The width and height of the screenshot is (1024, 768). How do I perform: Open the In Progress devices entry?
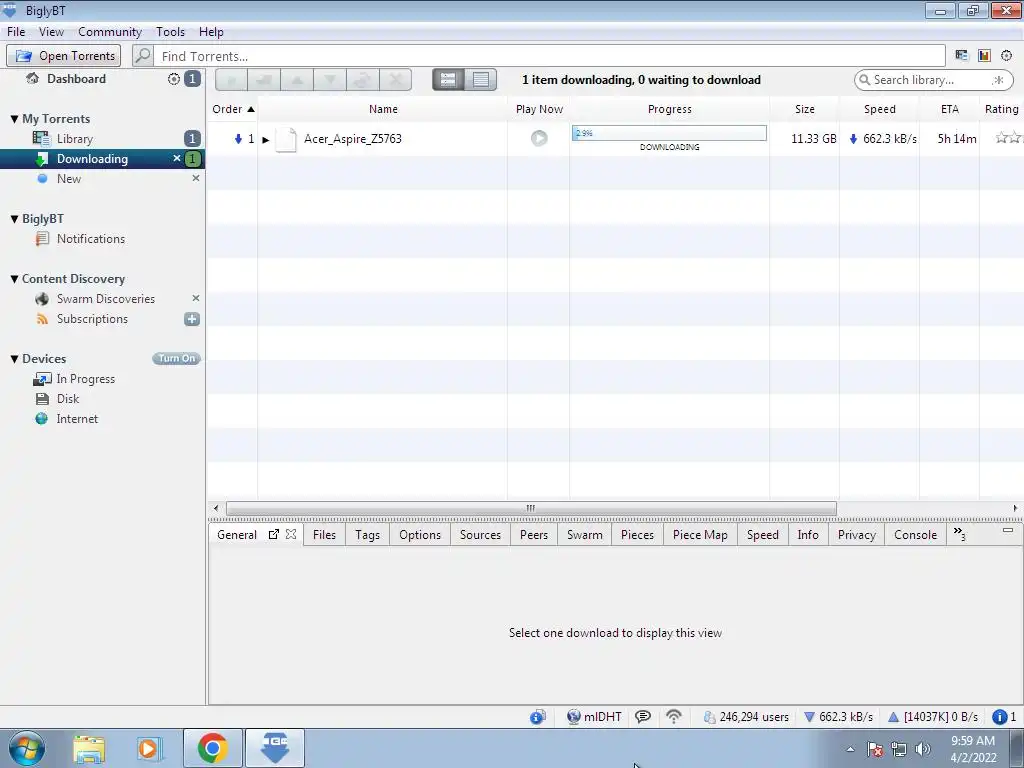point(85,379)
